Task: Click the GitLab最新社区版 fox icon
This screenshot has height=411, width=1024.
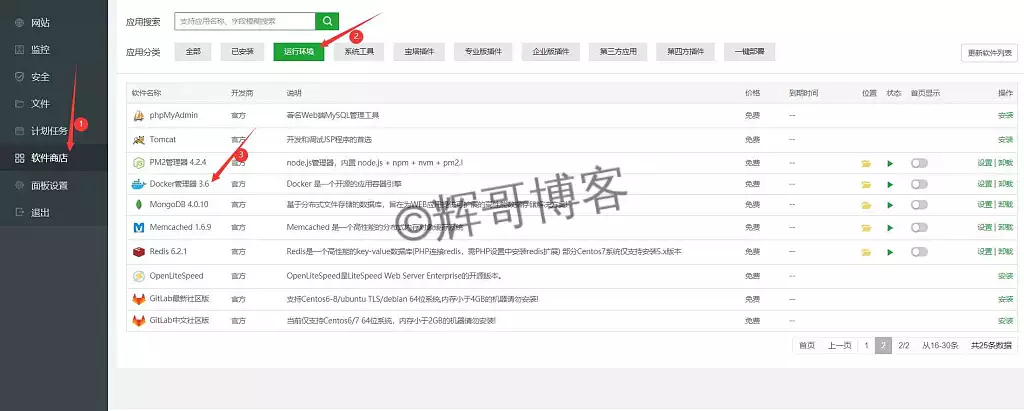Action: coord(138,299)
